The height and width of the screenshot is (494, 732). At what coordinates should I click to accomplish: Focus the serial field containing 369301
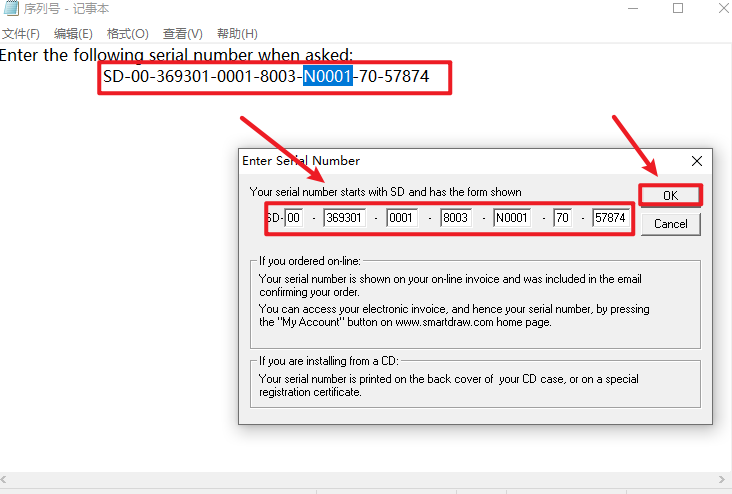(x=345, y=218)
